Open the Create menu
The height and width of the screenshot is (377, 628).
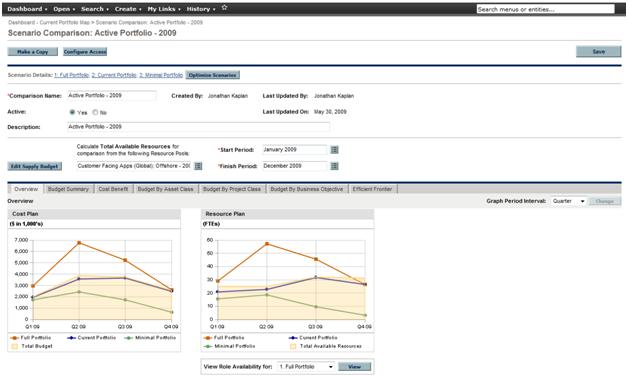click(x=128, y=9)
